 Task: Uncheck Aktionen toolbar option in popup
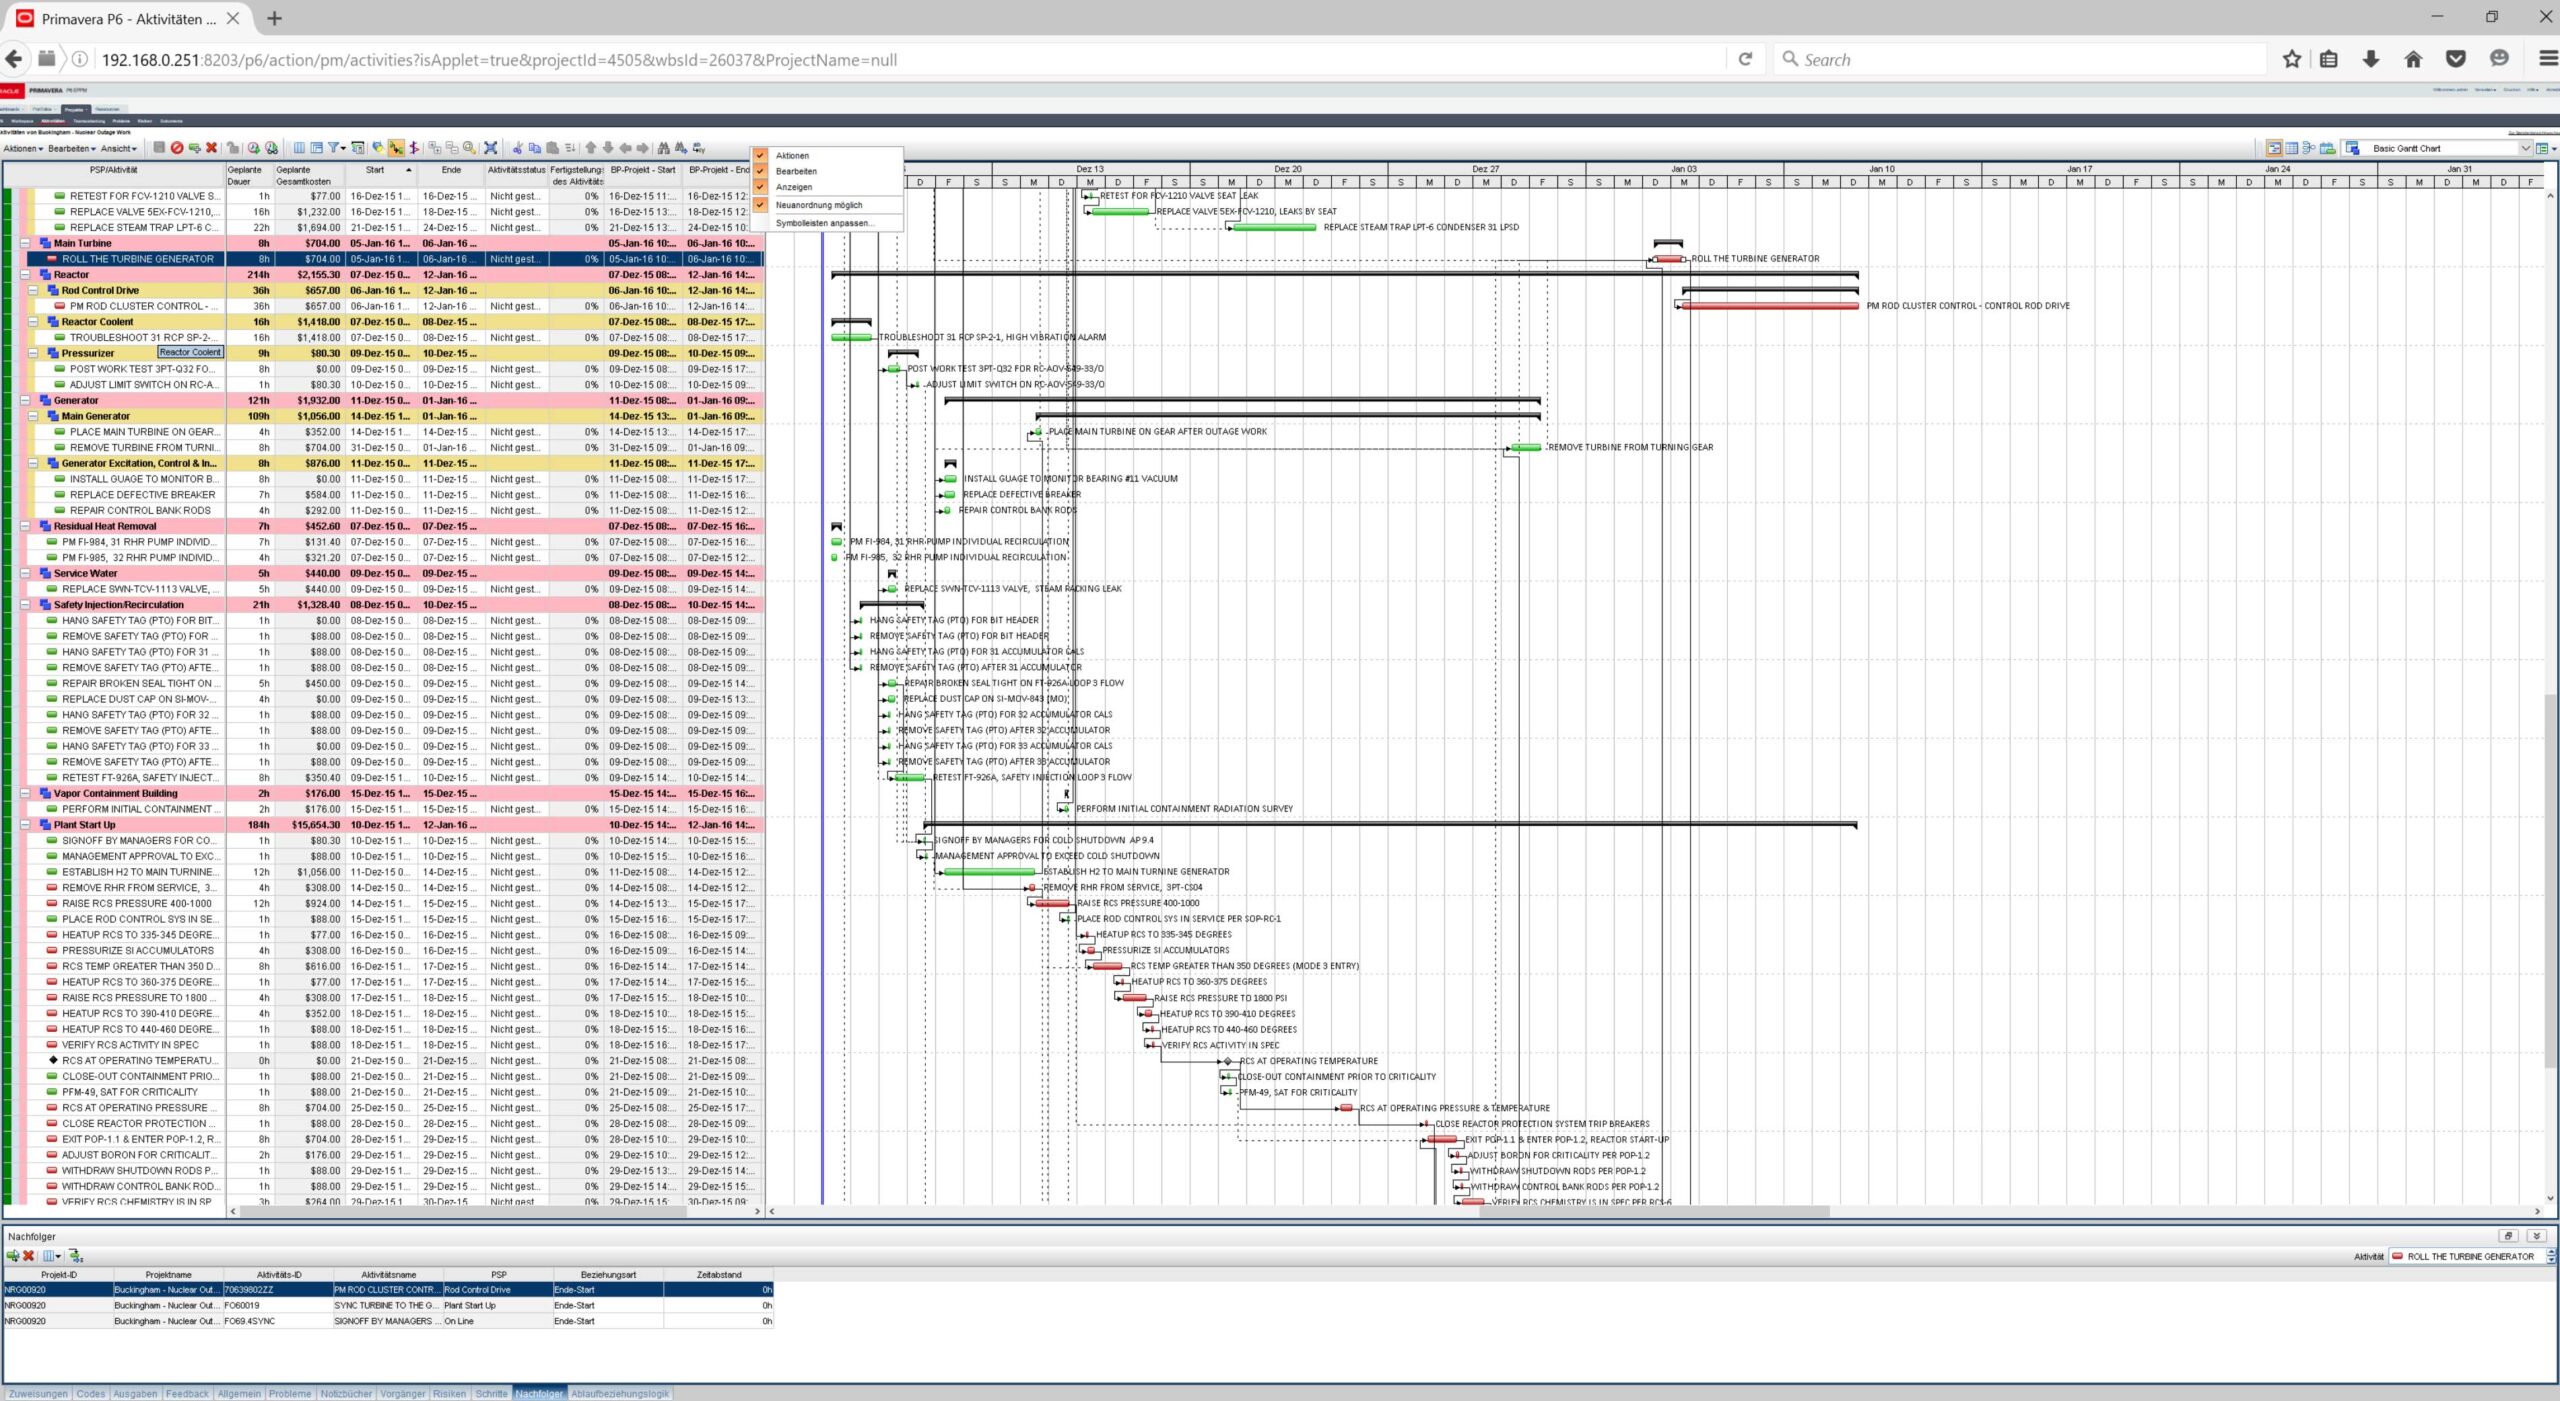tap(761, 155)
